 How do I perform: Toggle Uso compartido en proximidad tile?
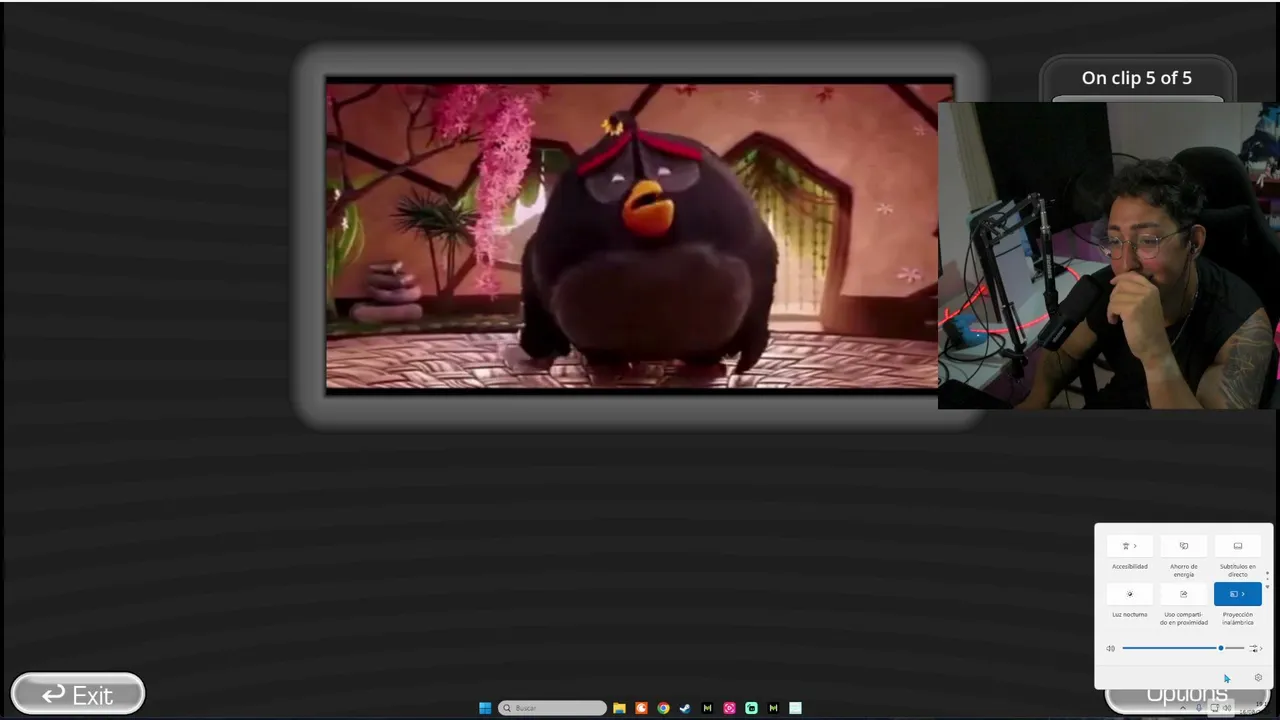point(1184,594)
